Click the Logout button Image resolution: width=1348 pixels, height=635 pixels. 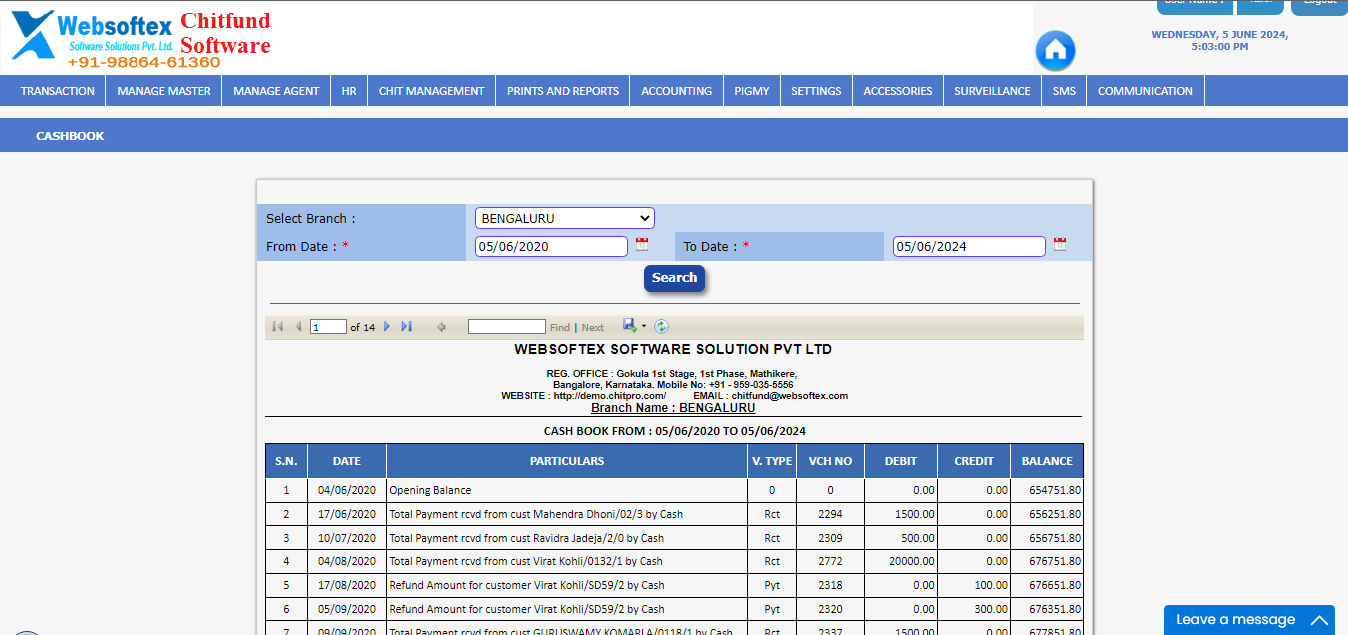(1319, 6)
